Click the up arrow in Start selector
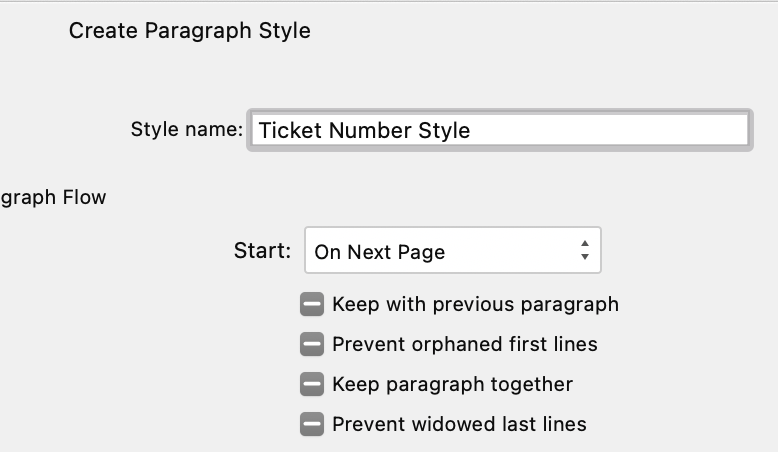 (584, 244)
